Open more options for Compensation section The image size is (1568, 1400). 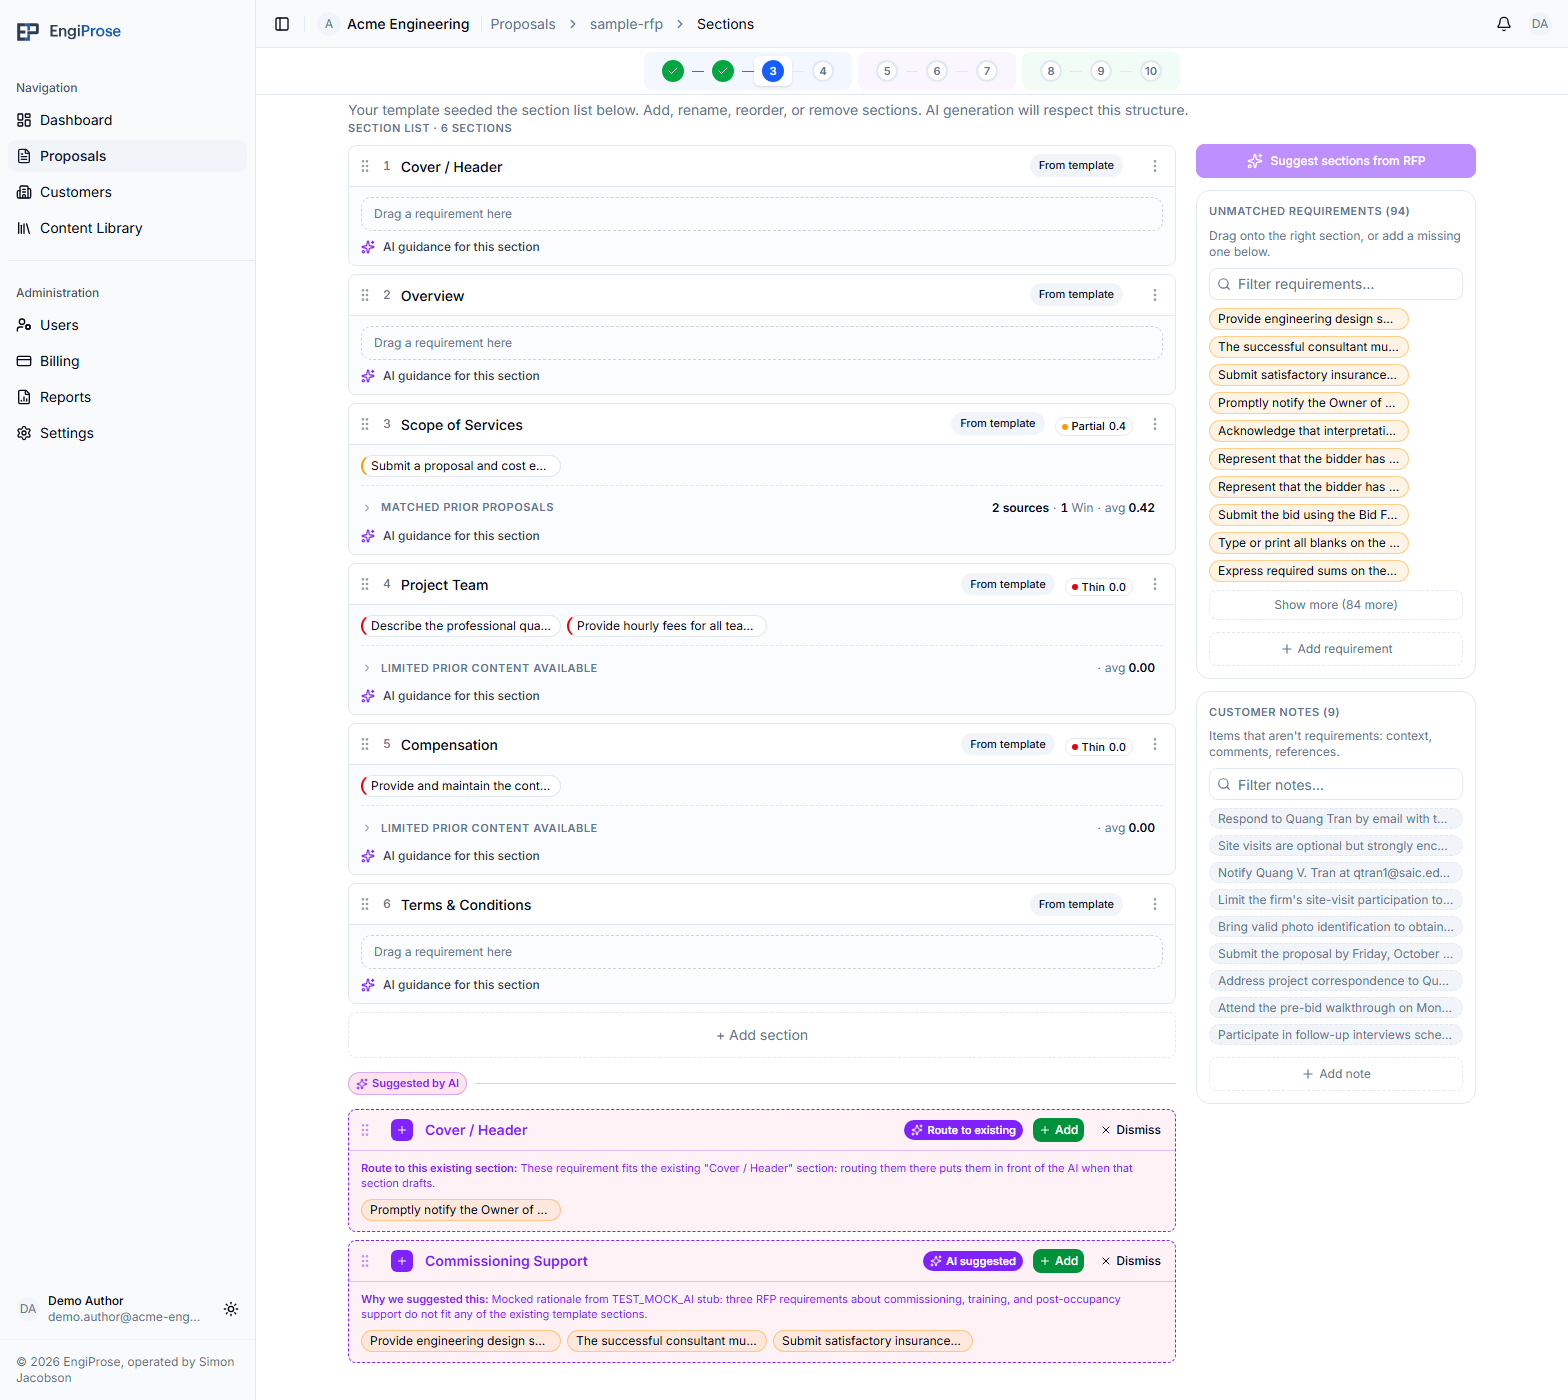click(1154, 744)
